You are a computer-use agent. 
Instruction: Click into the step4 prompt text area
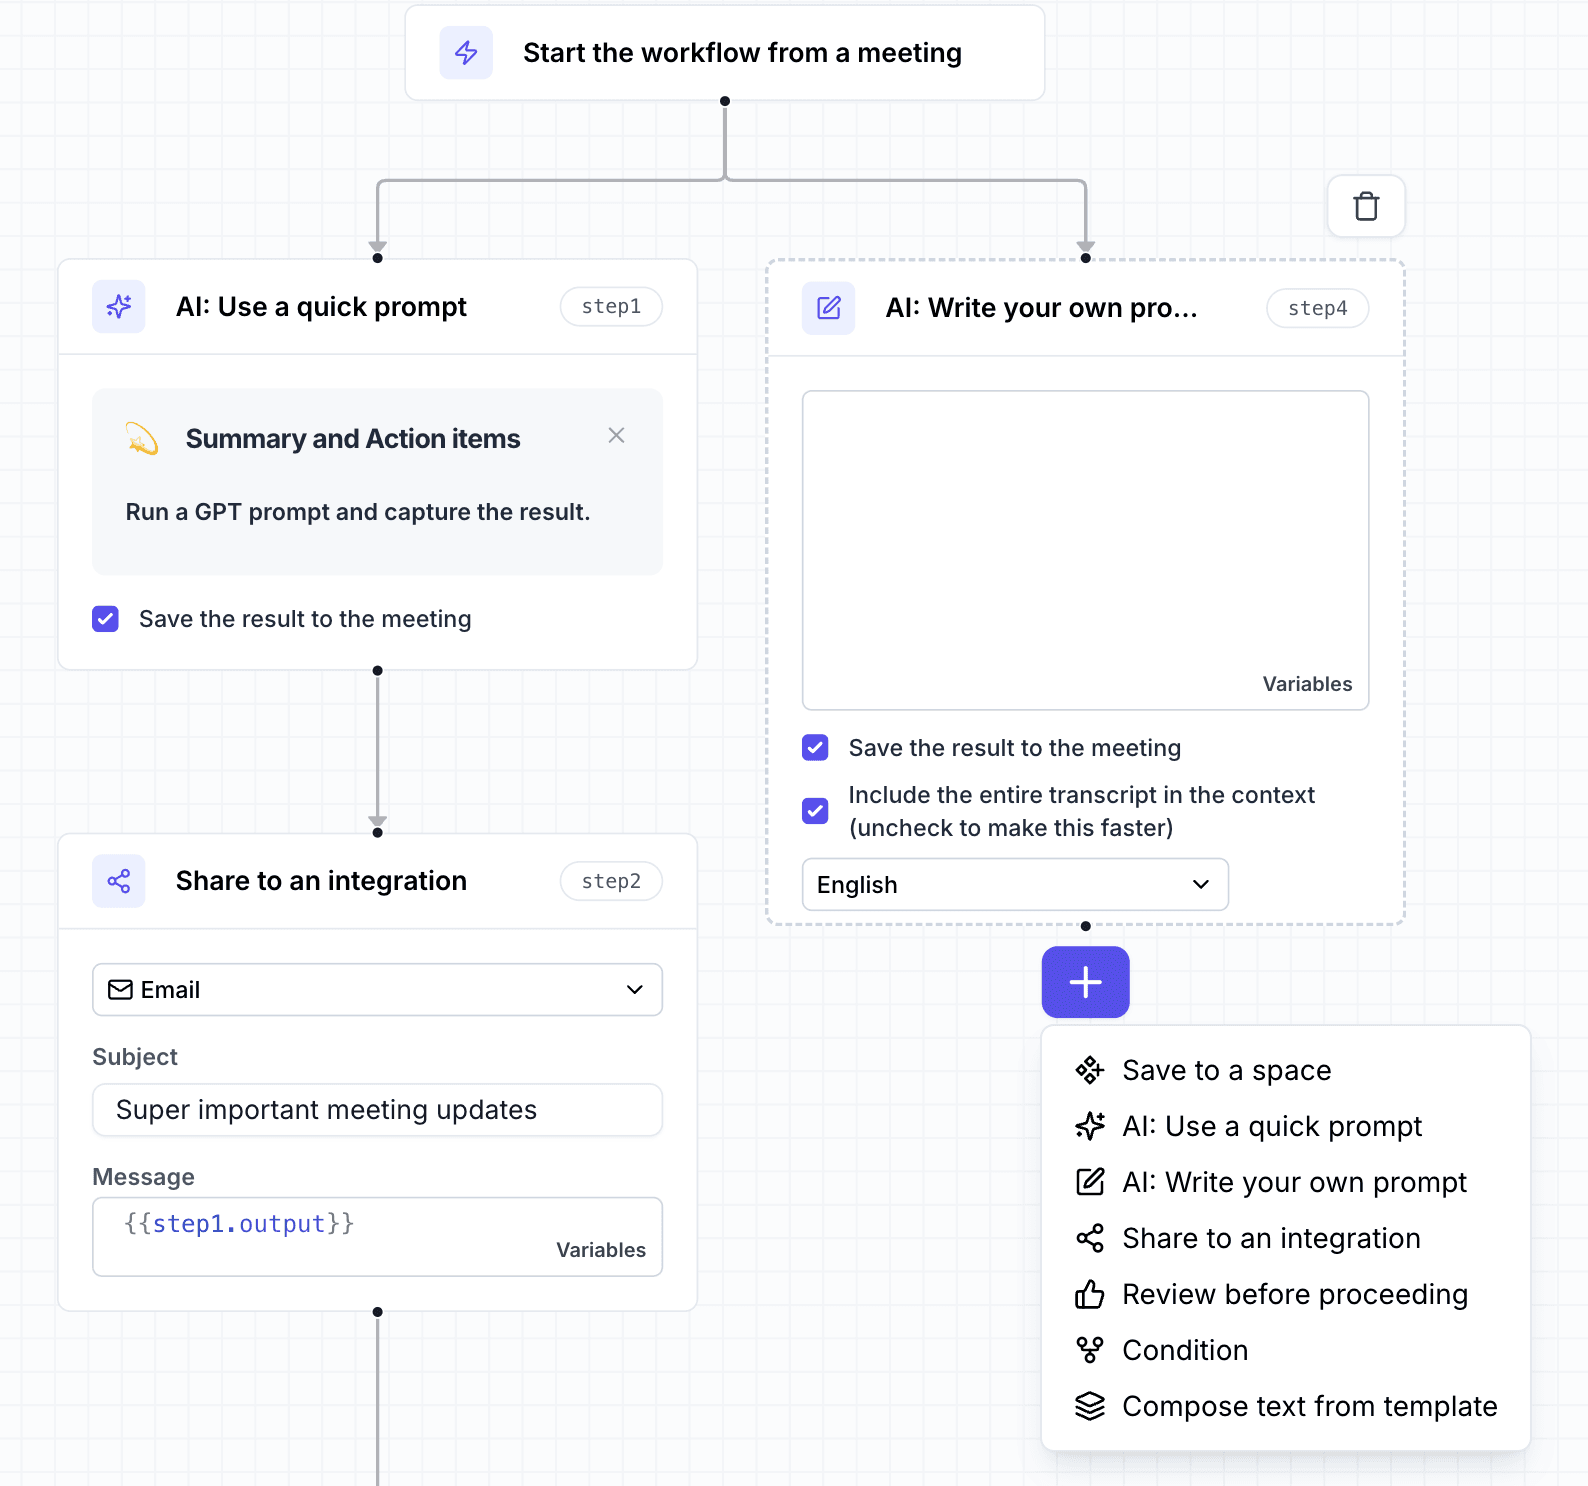pos(1086,550)
